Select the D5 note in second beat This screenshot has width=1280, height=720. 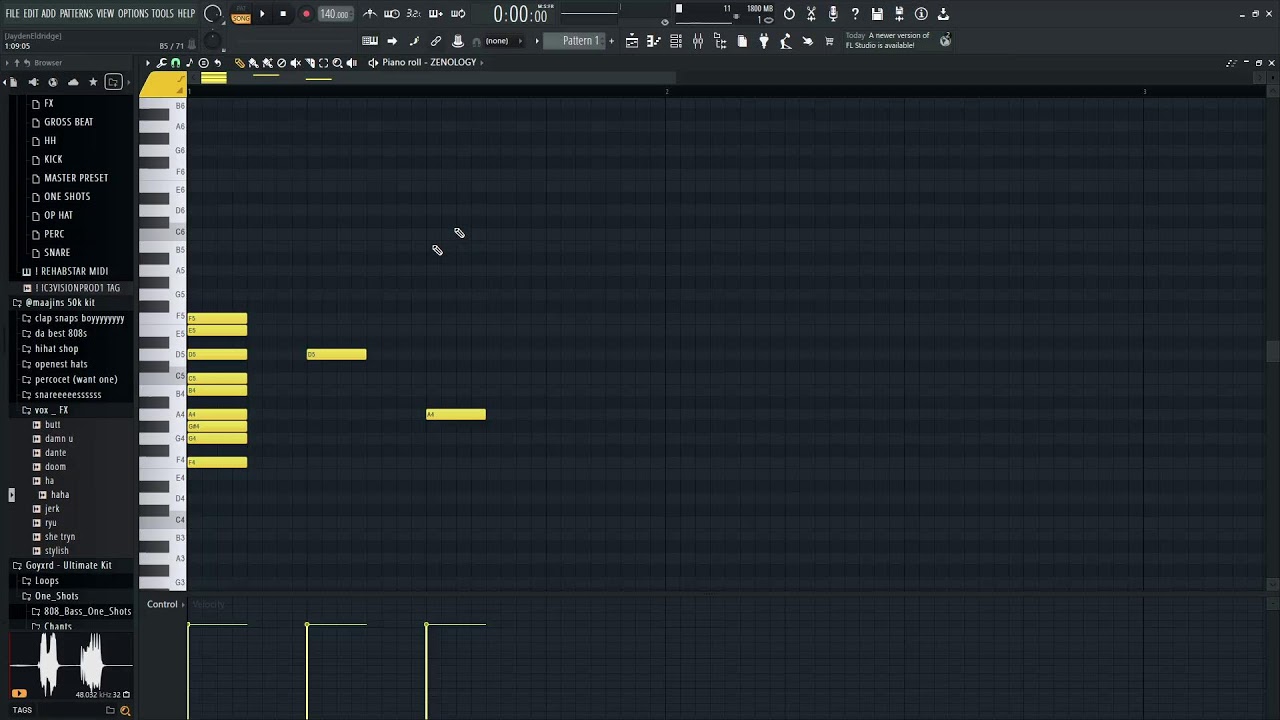click(x=336, y=355)
